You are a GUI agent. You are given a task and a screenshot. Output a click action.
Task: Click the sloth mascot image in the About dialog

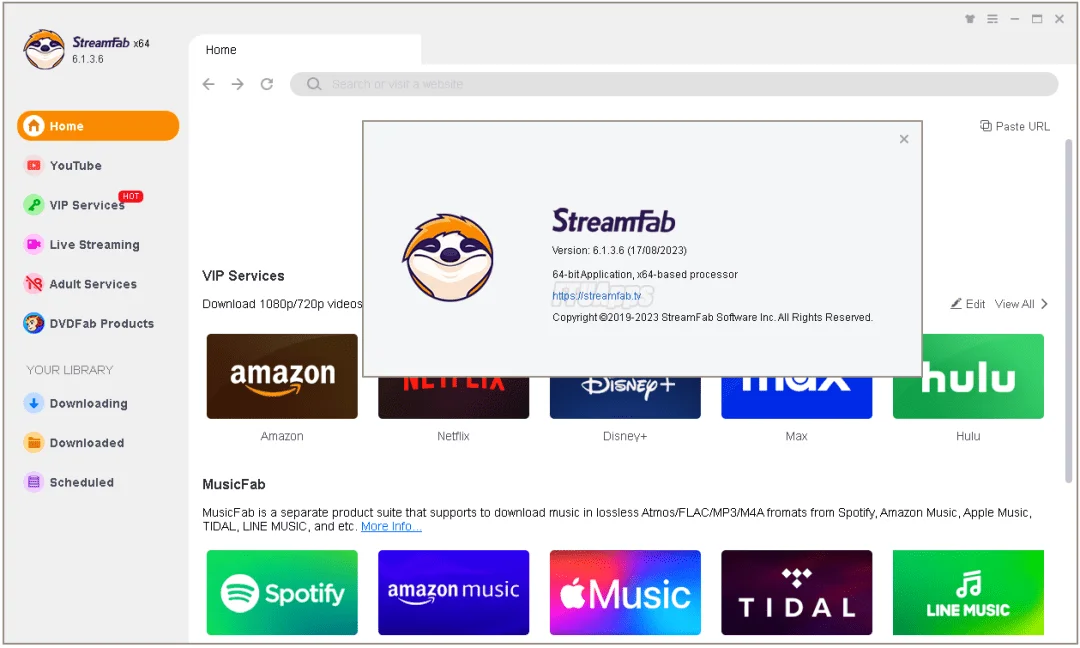pos(448,258)
